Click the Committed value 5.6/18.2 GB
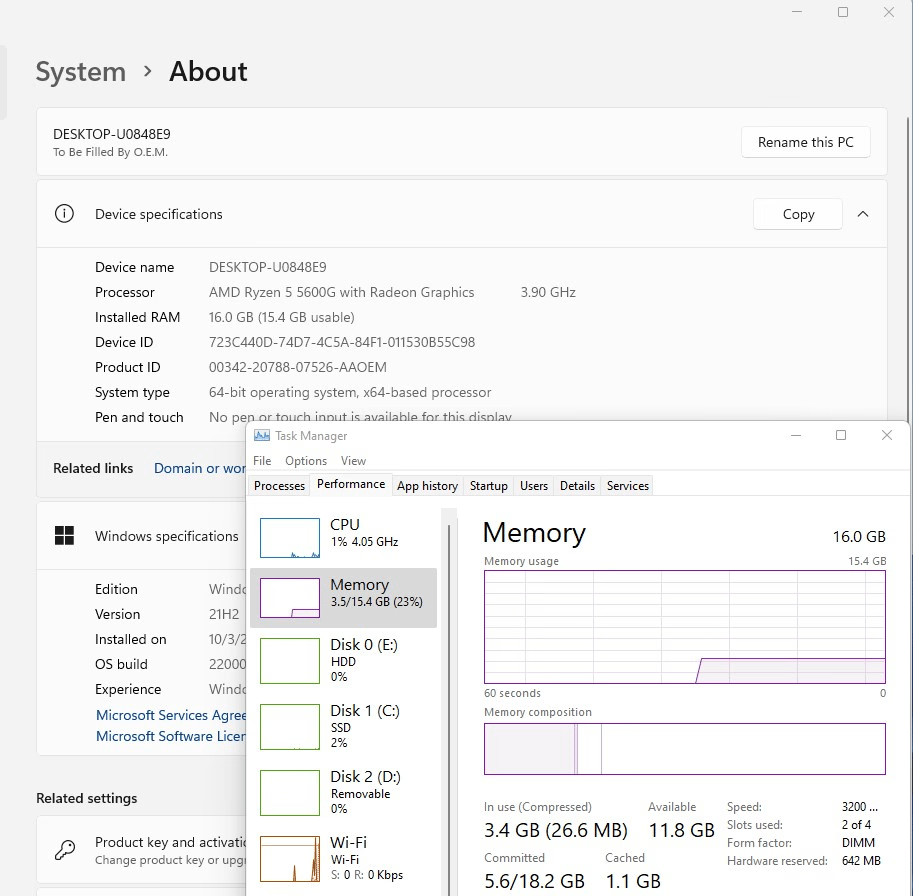 534,881
